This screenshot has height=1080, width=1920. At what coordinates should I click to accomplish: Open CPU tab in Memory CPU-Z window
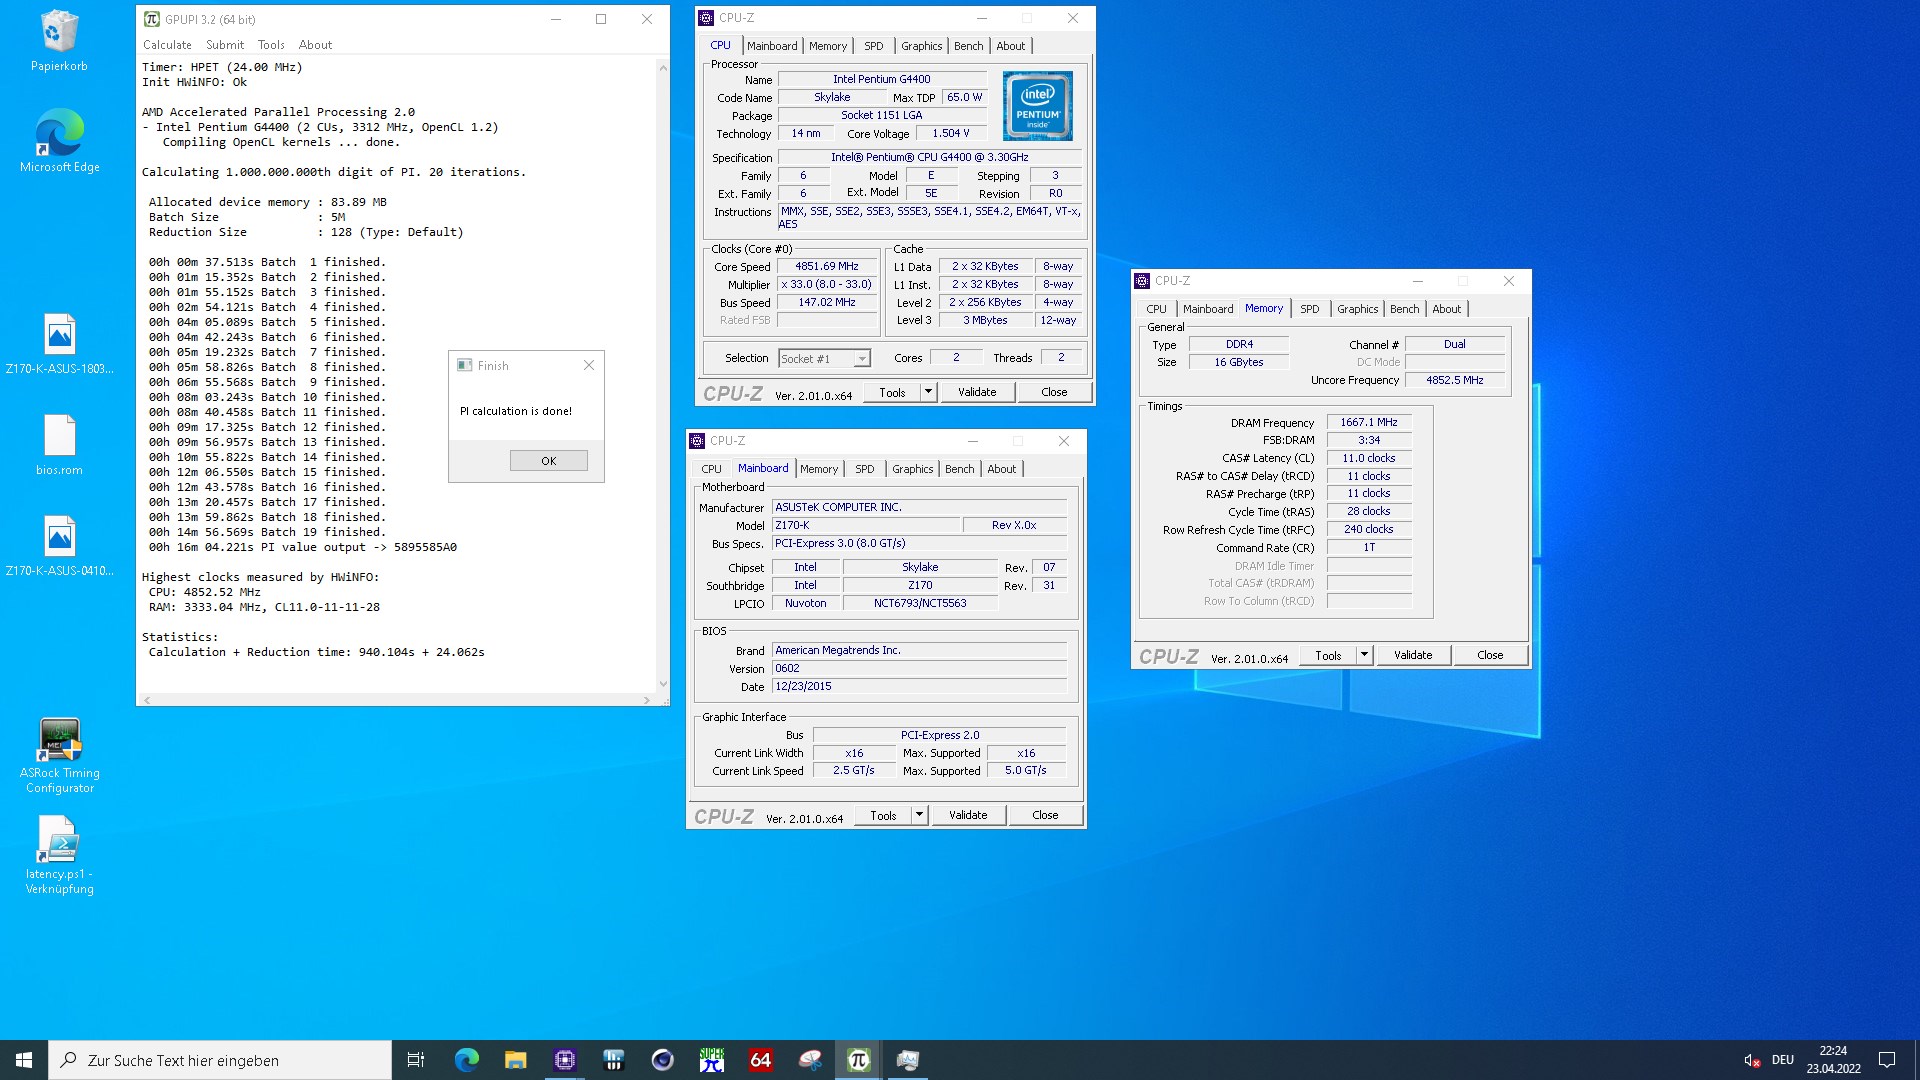1156,309
